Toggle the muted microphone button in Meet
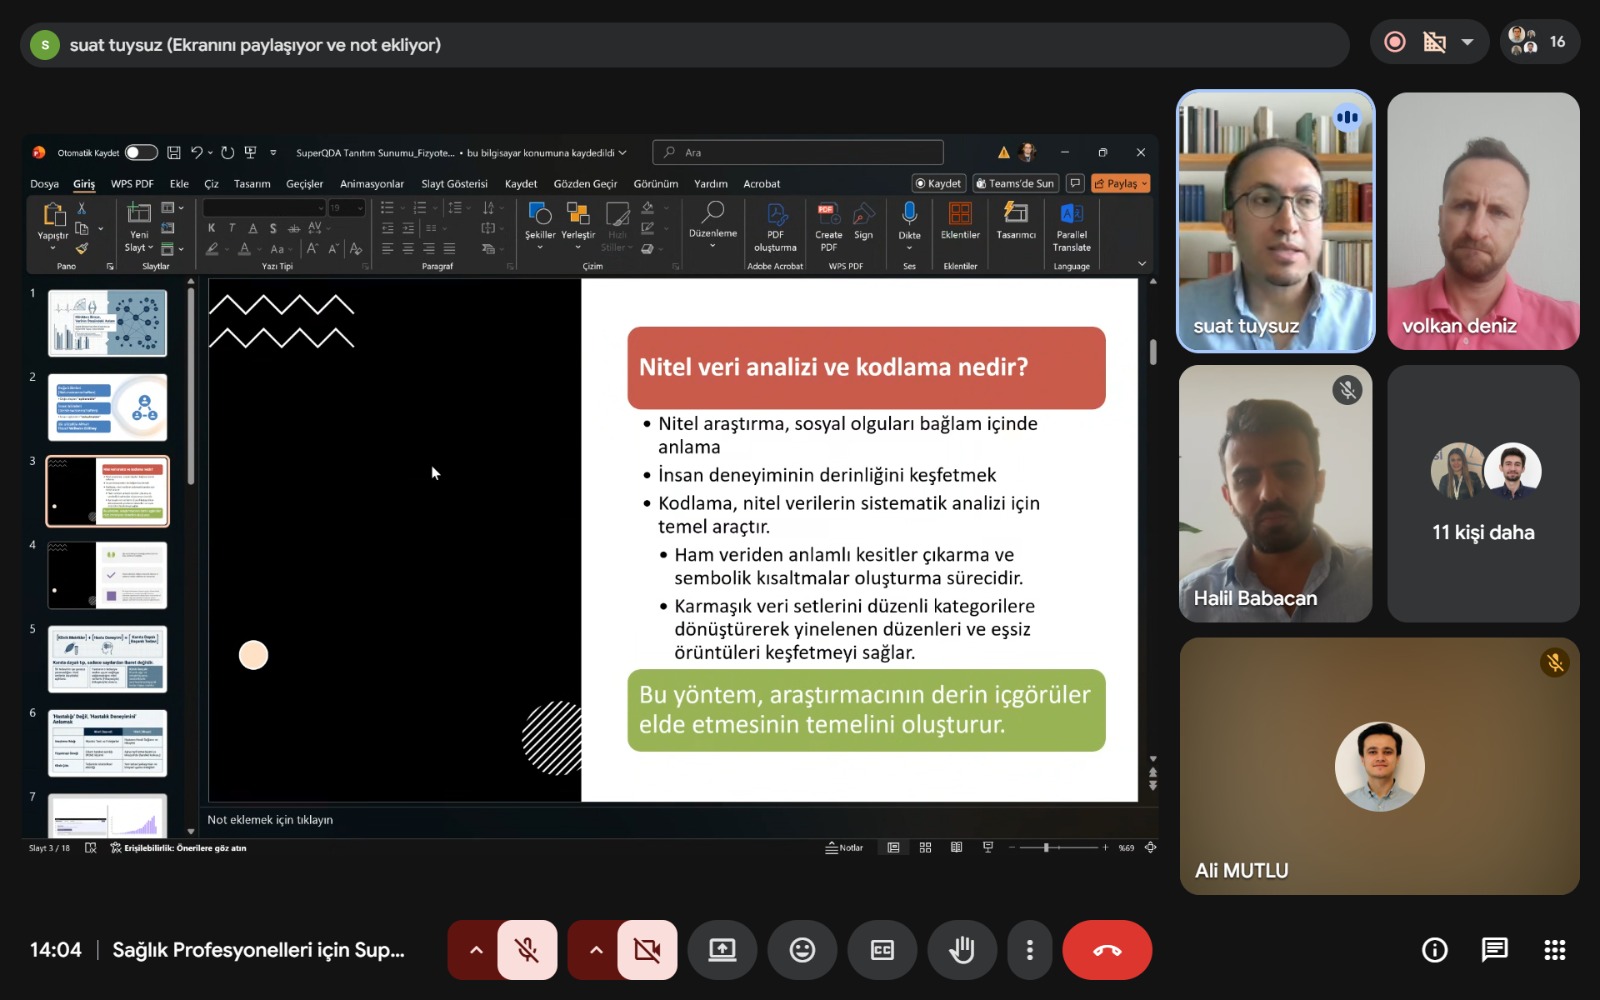The image size is (1600, 1000). (x=527, y=950)
